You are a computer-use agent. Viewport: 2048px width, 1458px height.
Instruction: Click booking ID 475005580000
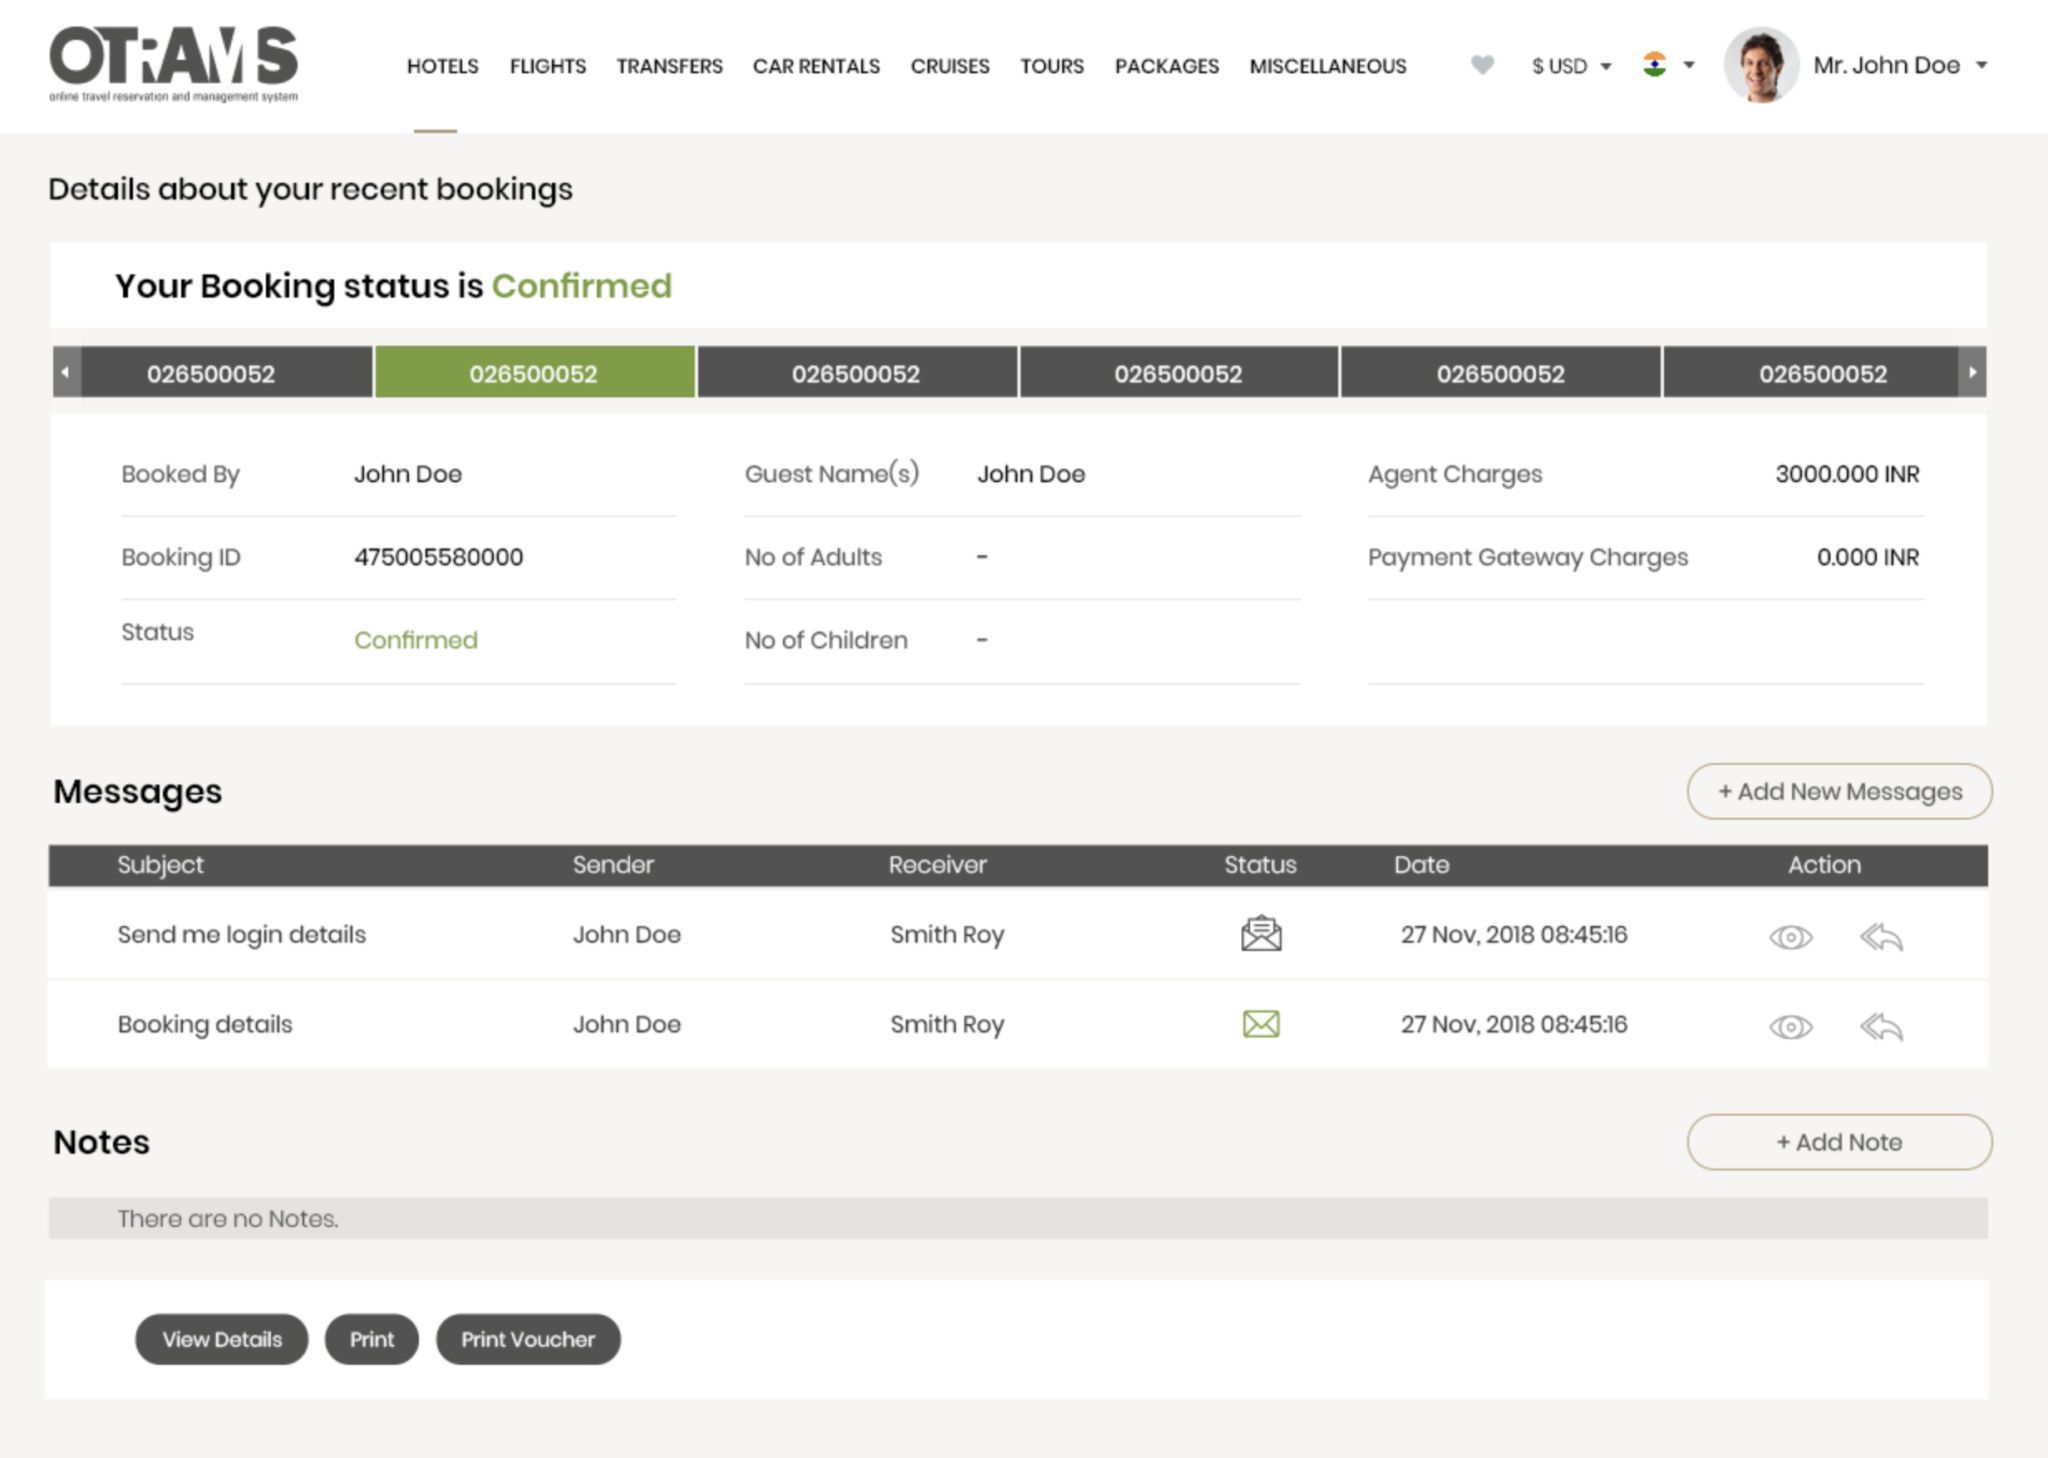tap(438, 557)
